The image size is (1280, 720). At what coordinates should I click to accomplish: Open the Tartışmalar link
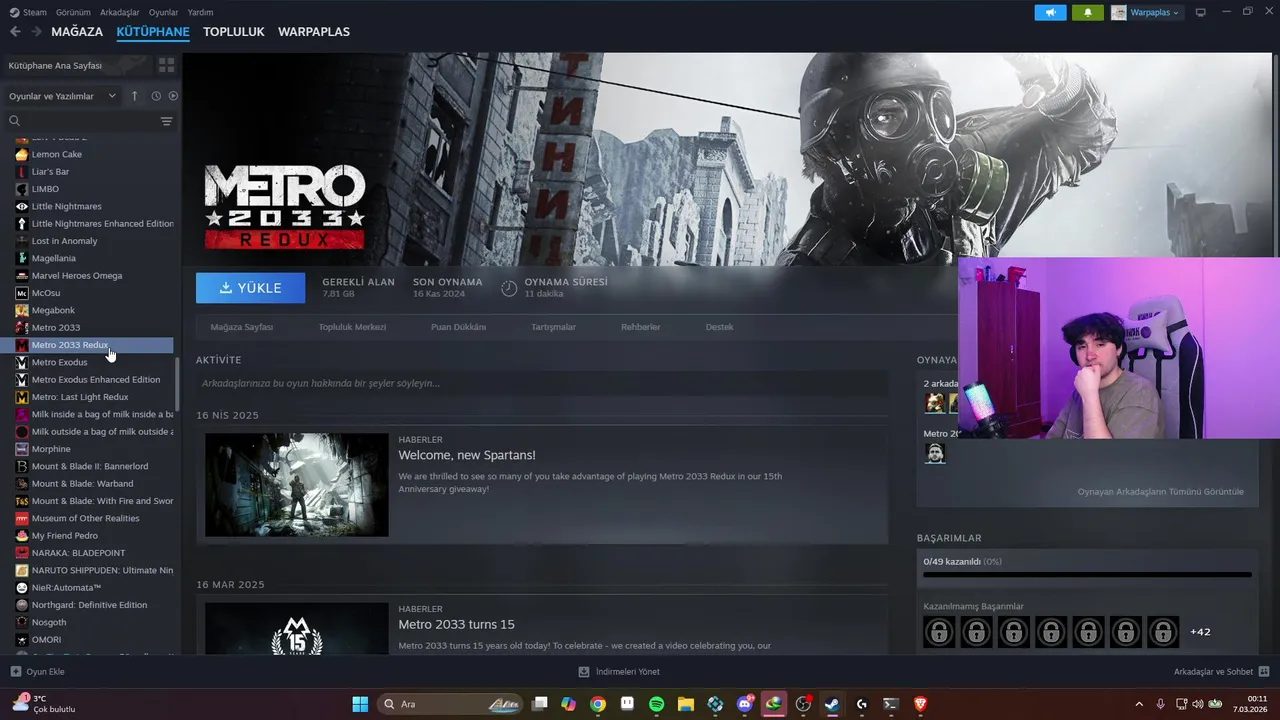click(553, 327)
